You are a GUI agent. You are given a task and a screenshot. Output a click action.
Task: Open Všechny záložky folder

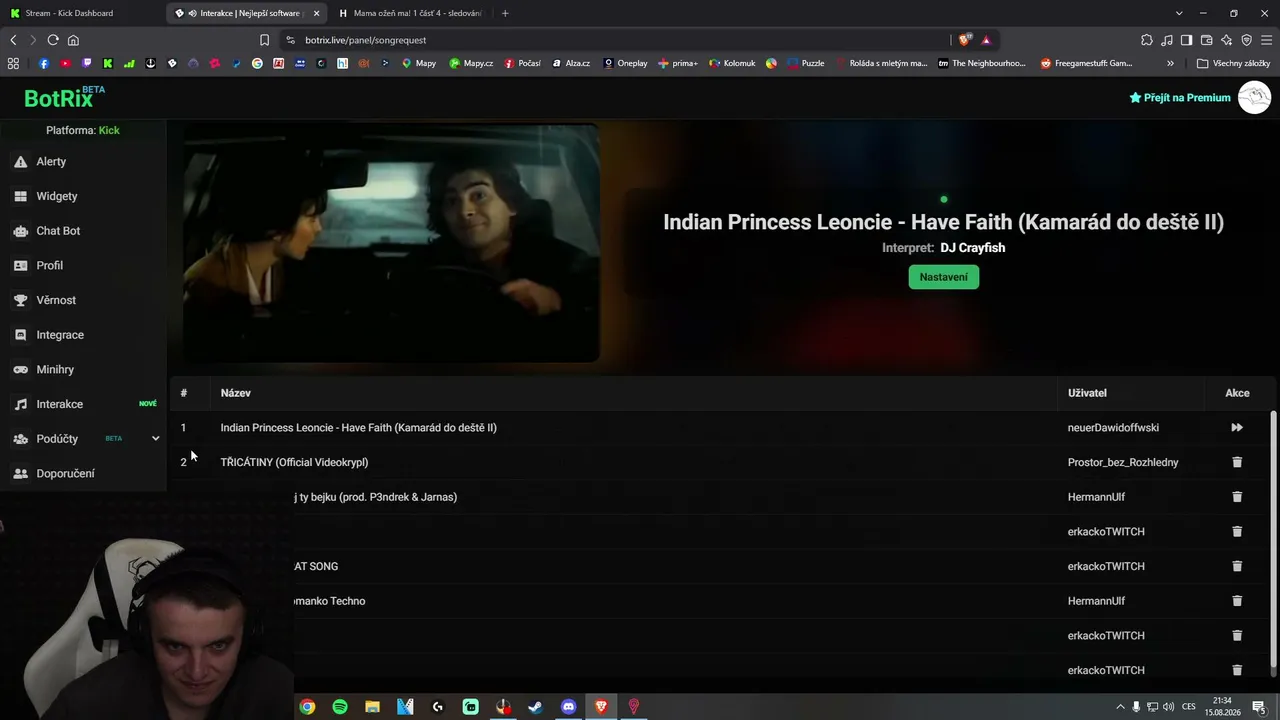[1233, 63]
